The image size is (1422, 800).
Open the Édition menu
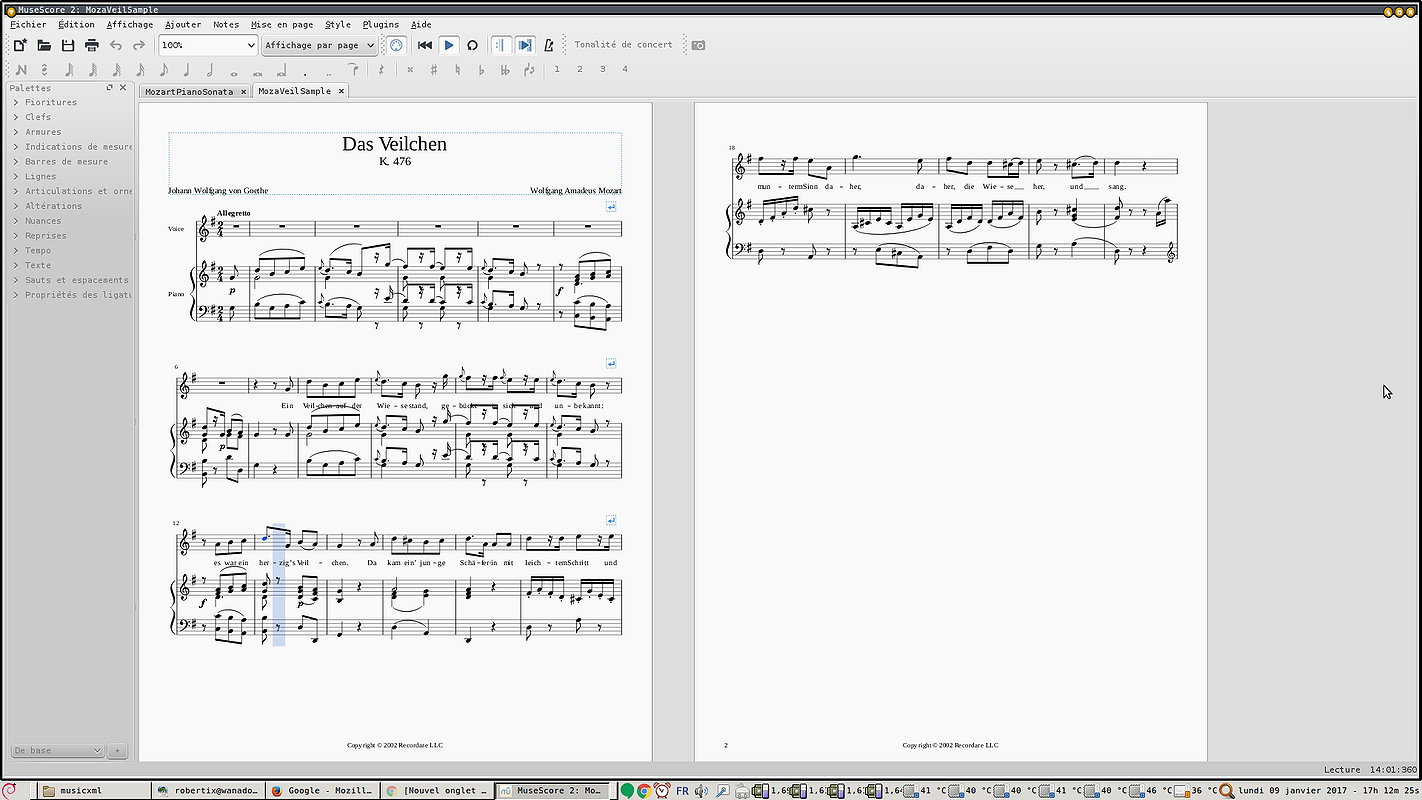pos(76,24)
